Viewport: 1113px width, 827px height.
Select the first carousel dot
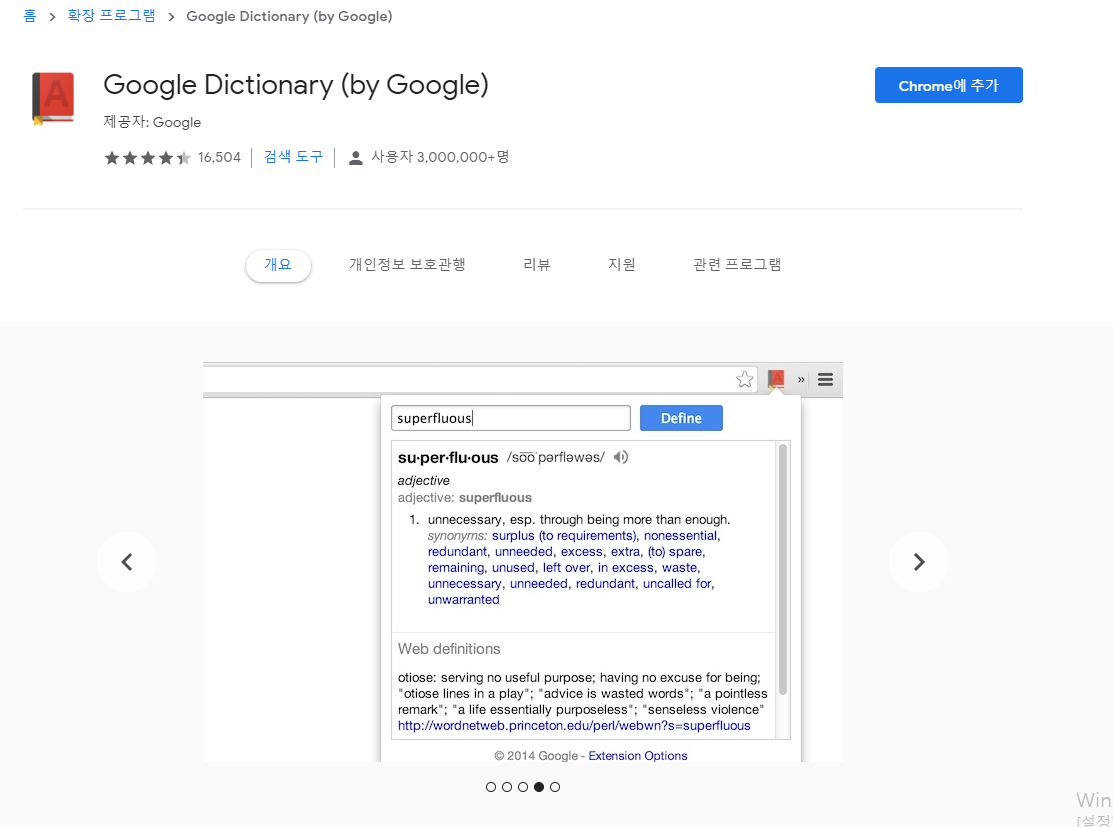click(490, 787)
